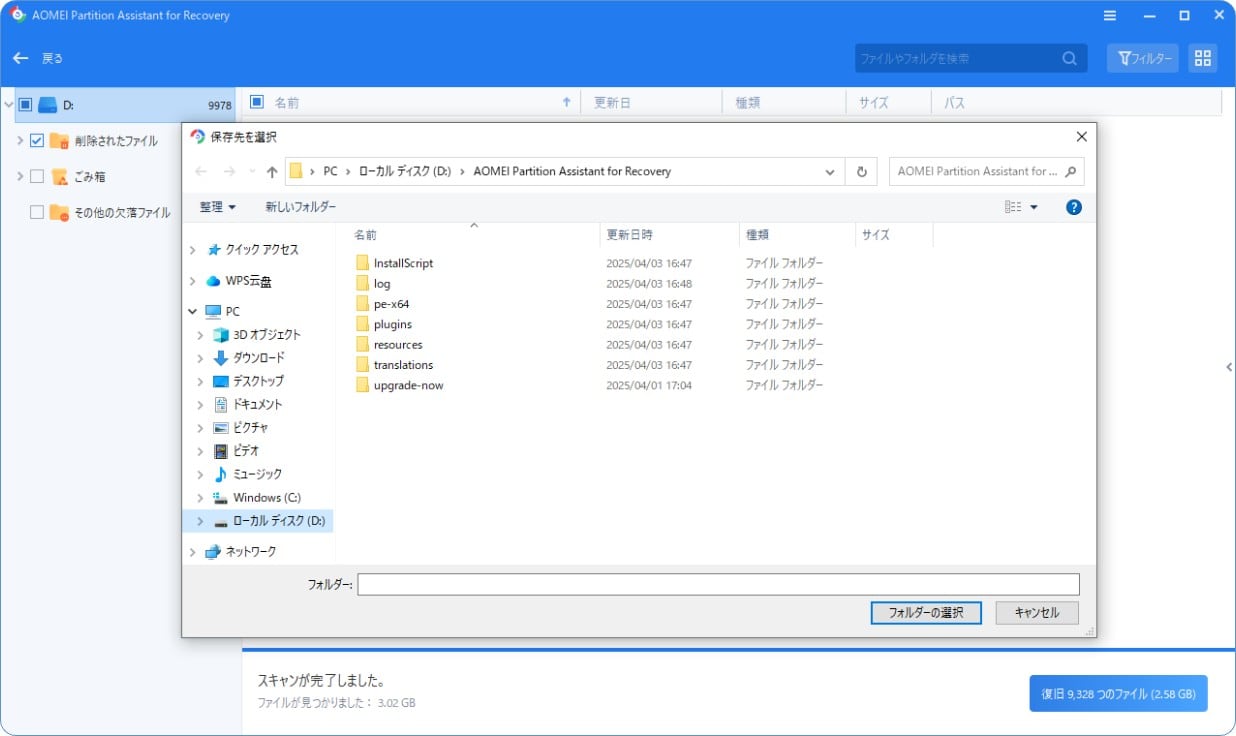The height and width of the screenshot is (736, 1236).
Task: Click the help question mark icon
Action: (1074, 207)
